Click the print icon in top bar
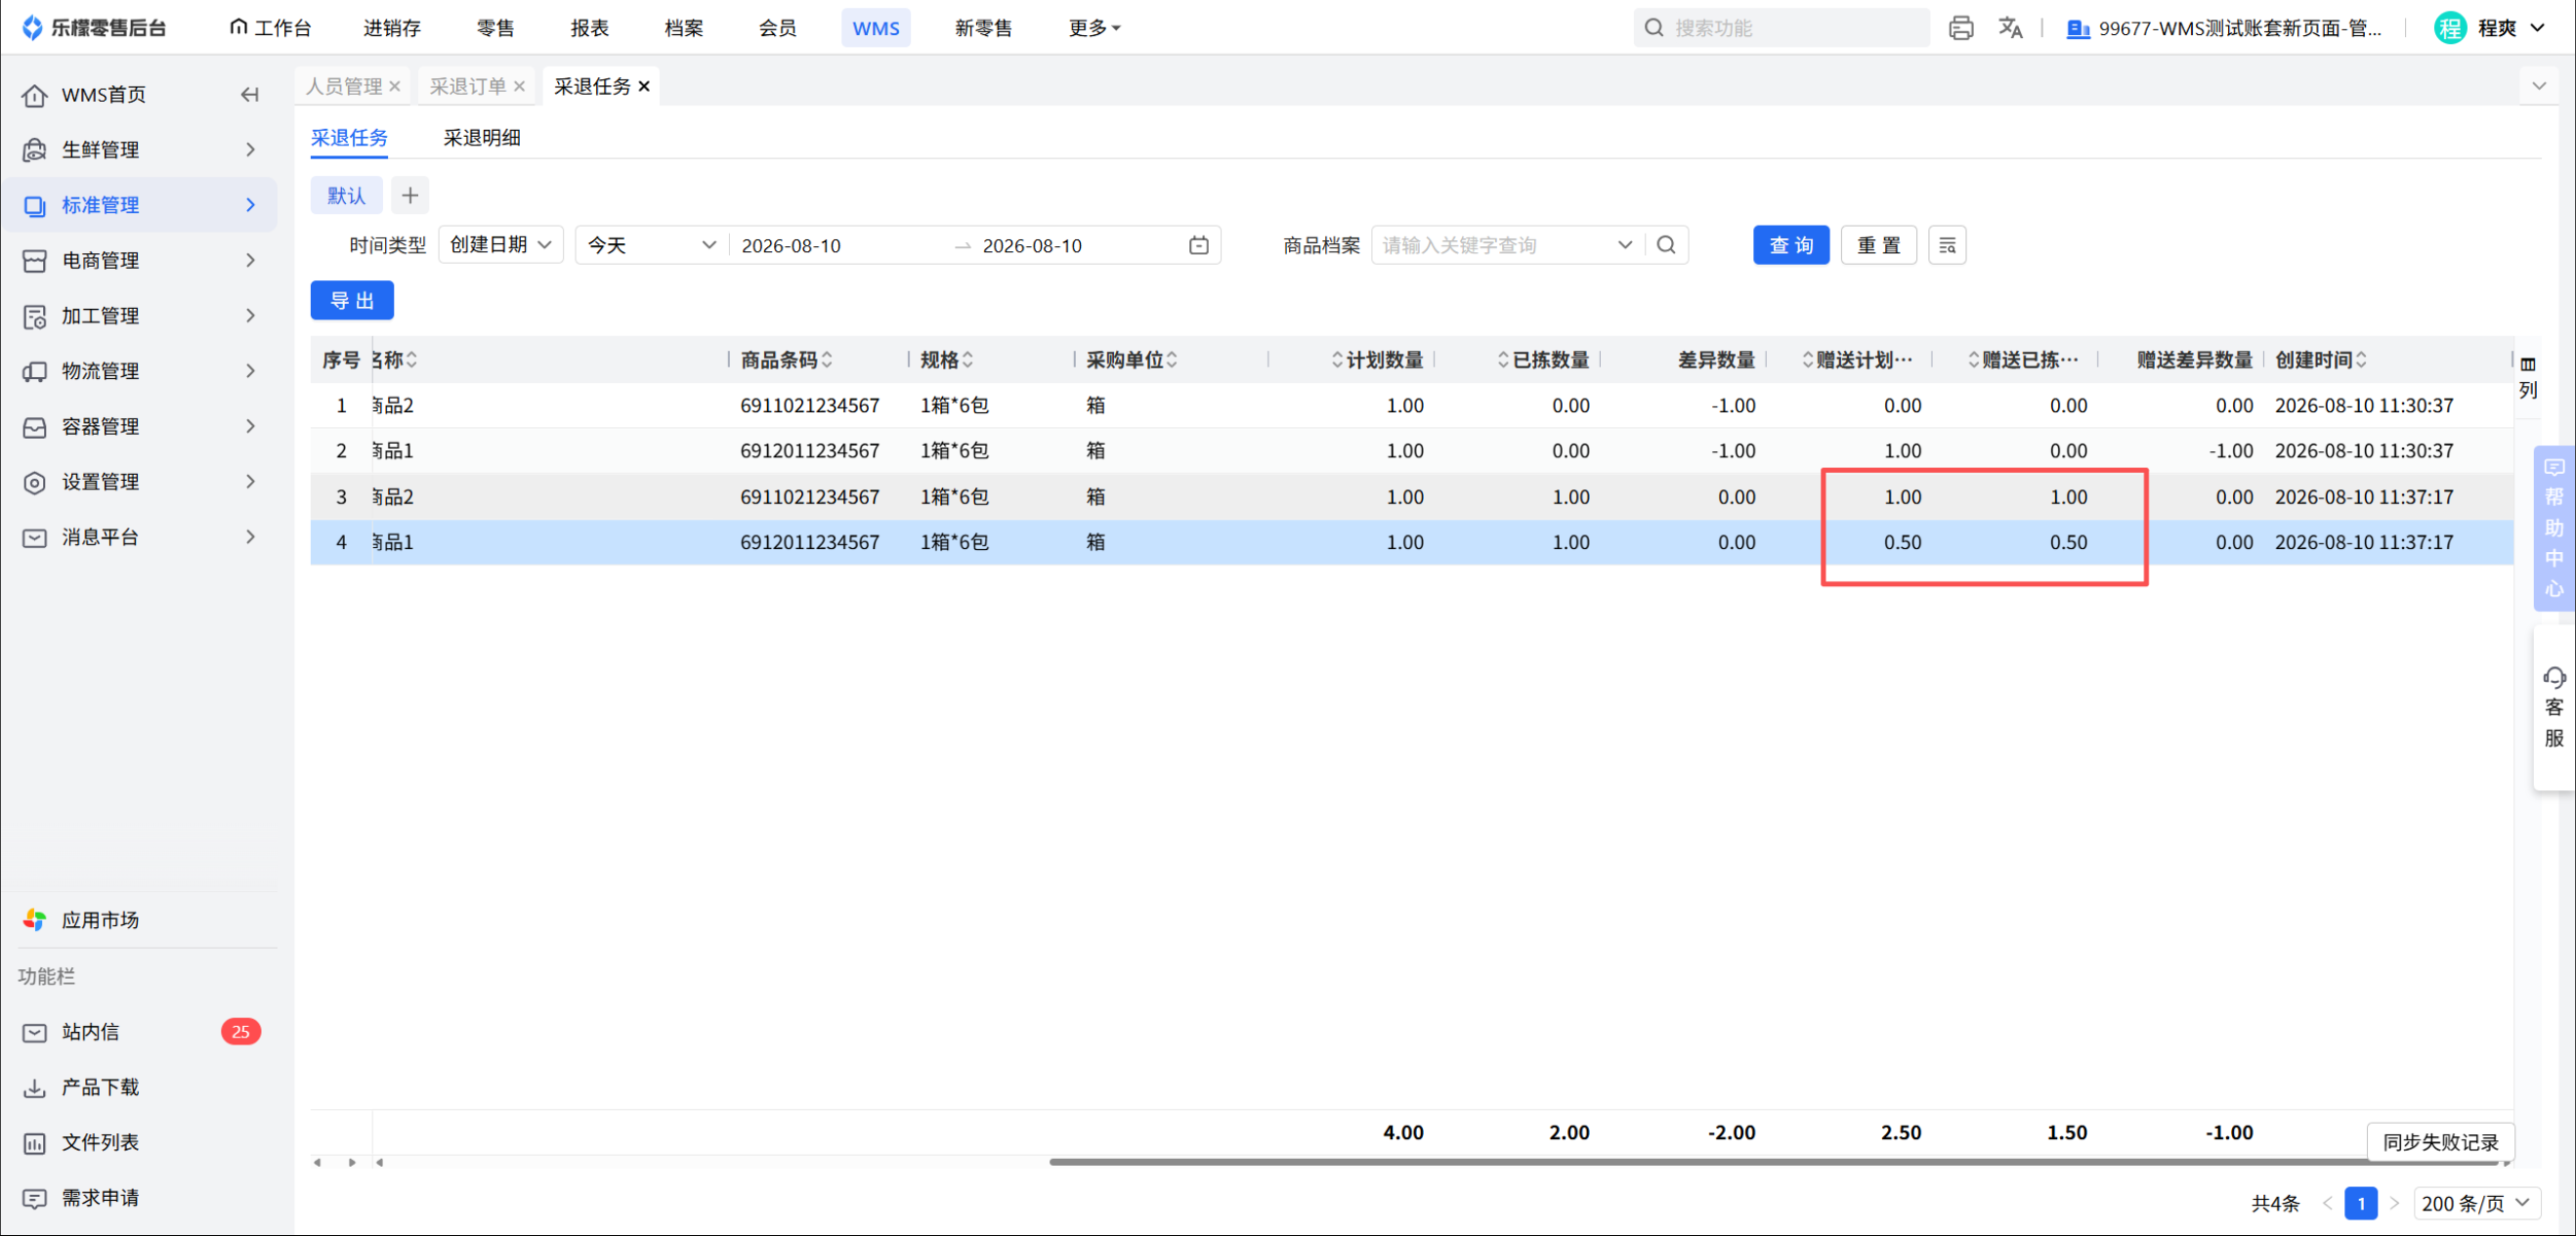This screenshot has width=2576, height=1236. (1961, 28)
